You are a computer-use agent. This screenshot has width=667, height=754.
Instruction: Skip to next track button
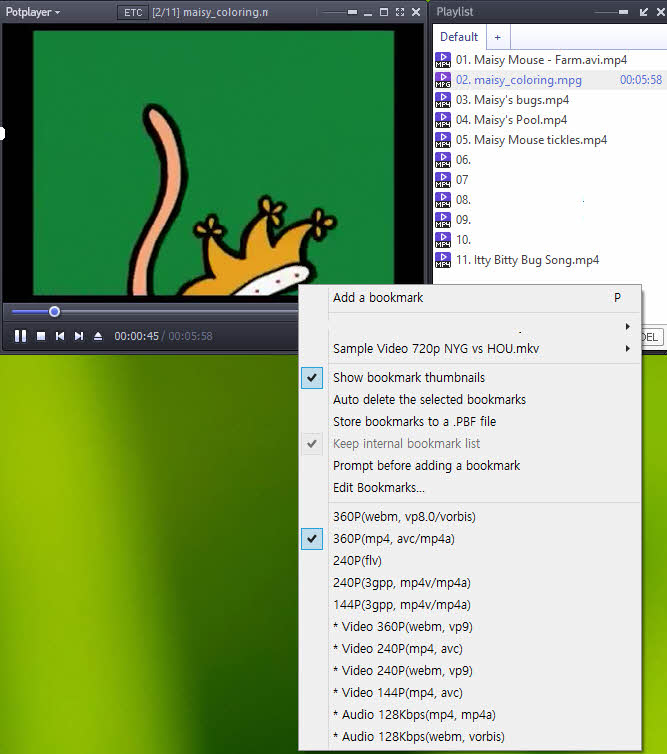pos(79,336)
